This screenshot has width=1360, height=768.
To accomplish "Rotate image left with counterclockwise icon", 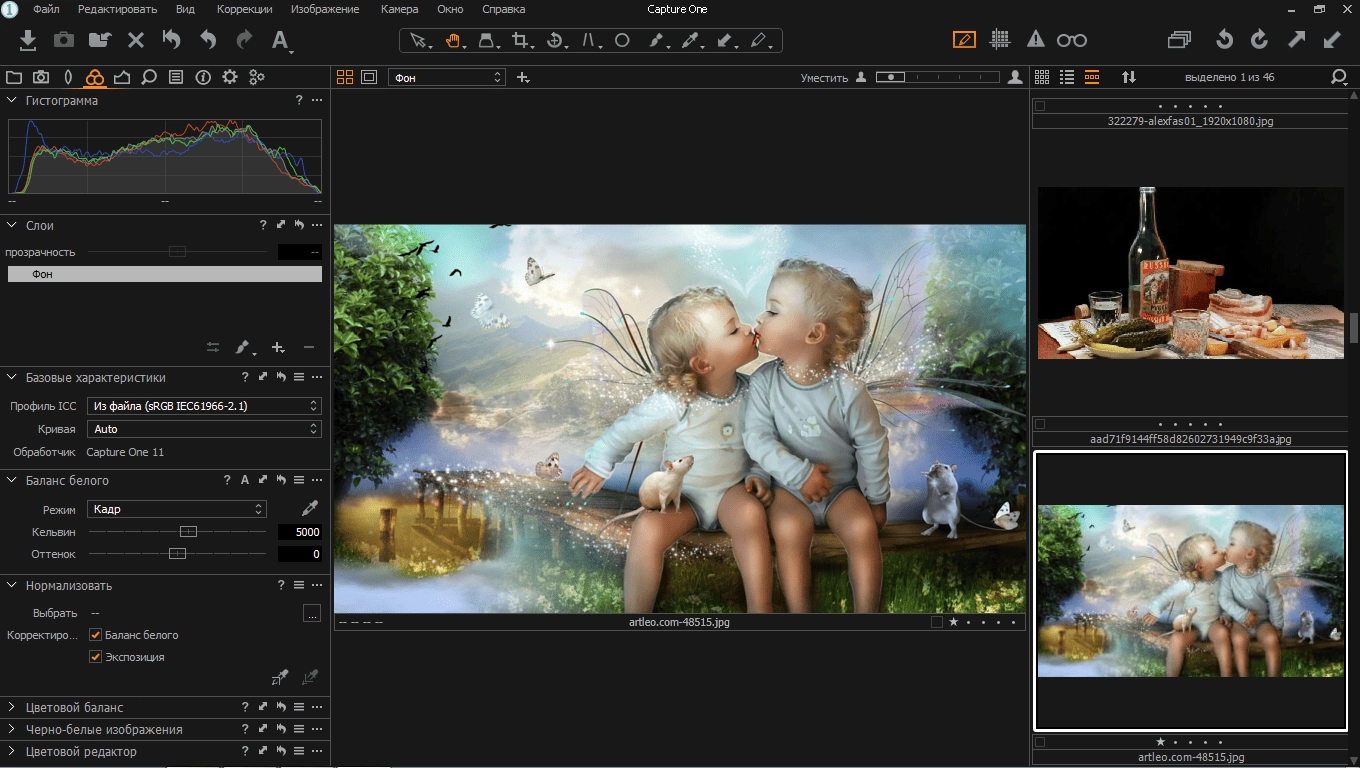I will pos(1224,40).
